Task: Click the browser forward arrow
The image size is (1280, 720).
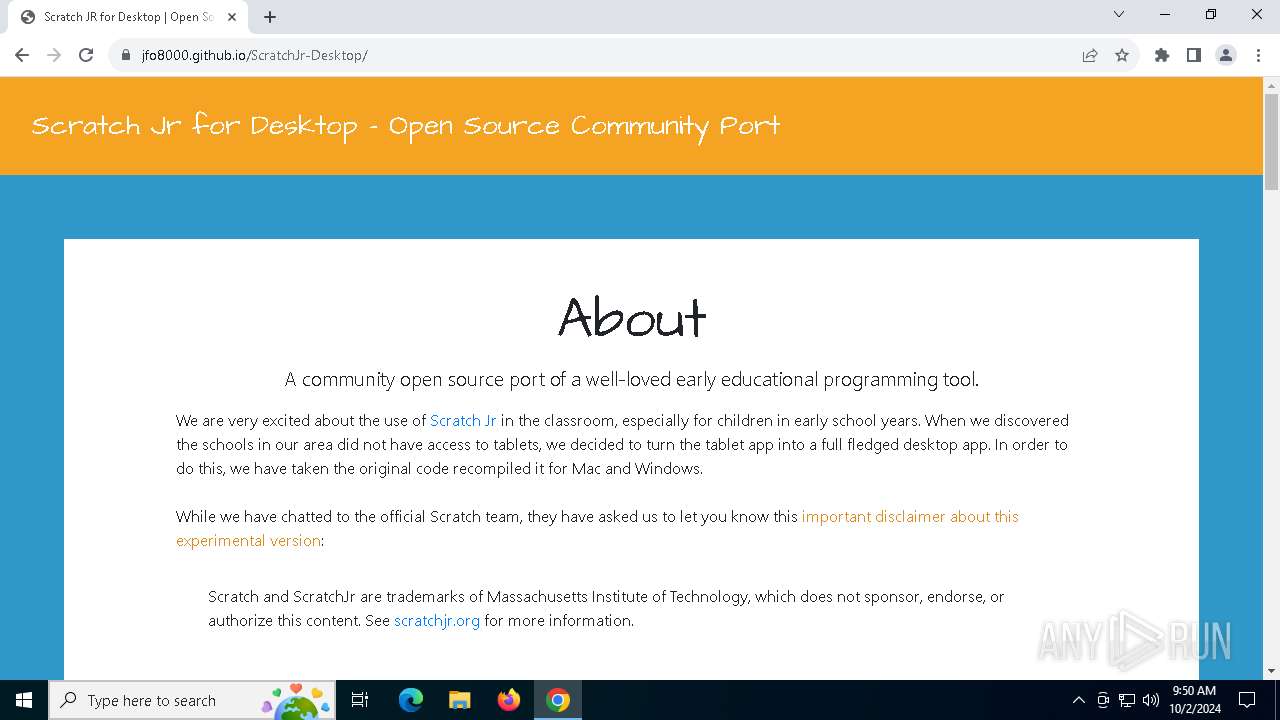Action: (x=54, y=55)
